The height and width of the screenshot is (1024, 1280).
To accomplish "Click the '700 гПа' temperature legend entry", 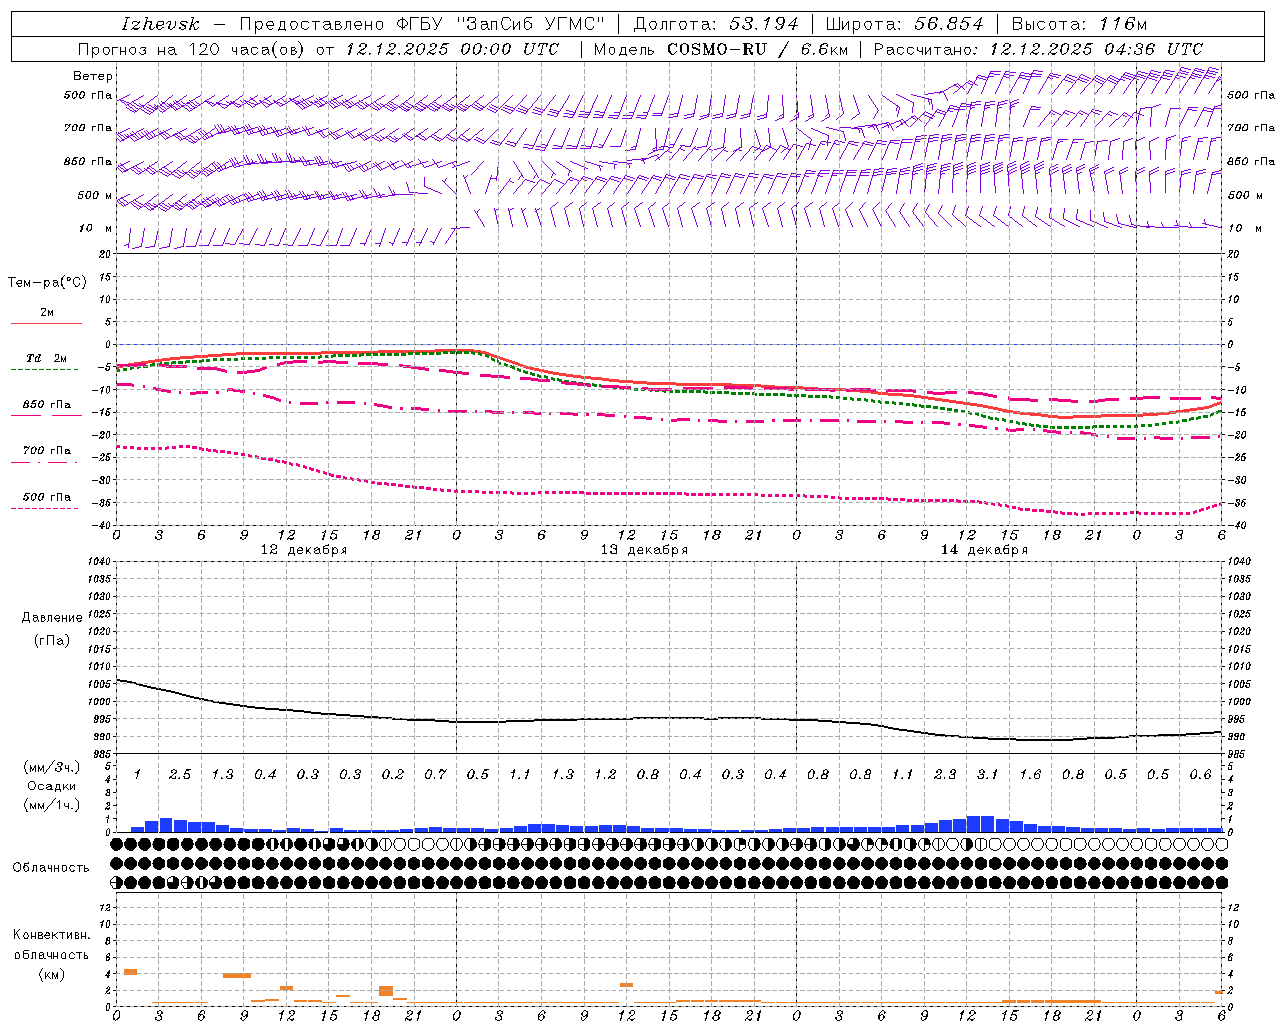I will tap(47, 450).
